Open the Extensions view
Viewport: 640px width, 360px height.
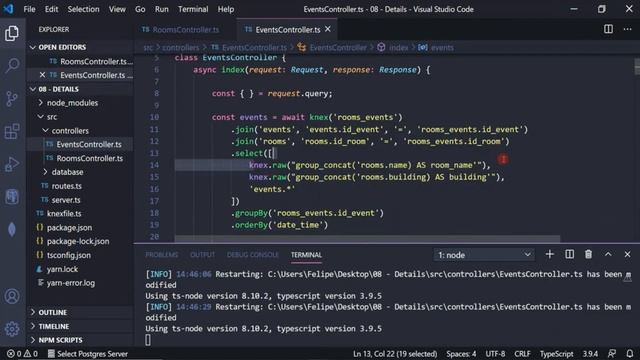(x=12, y=131)
